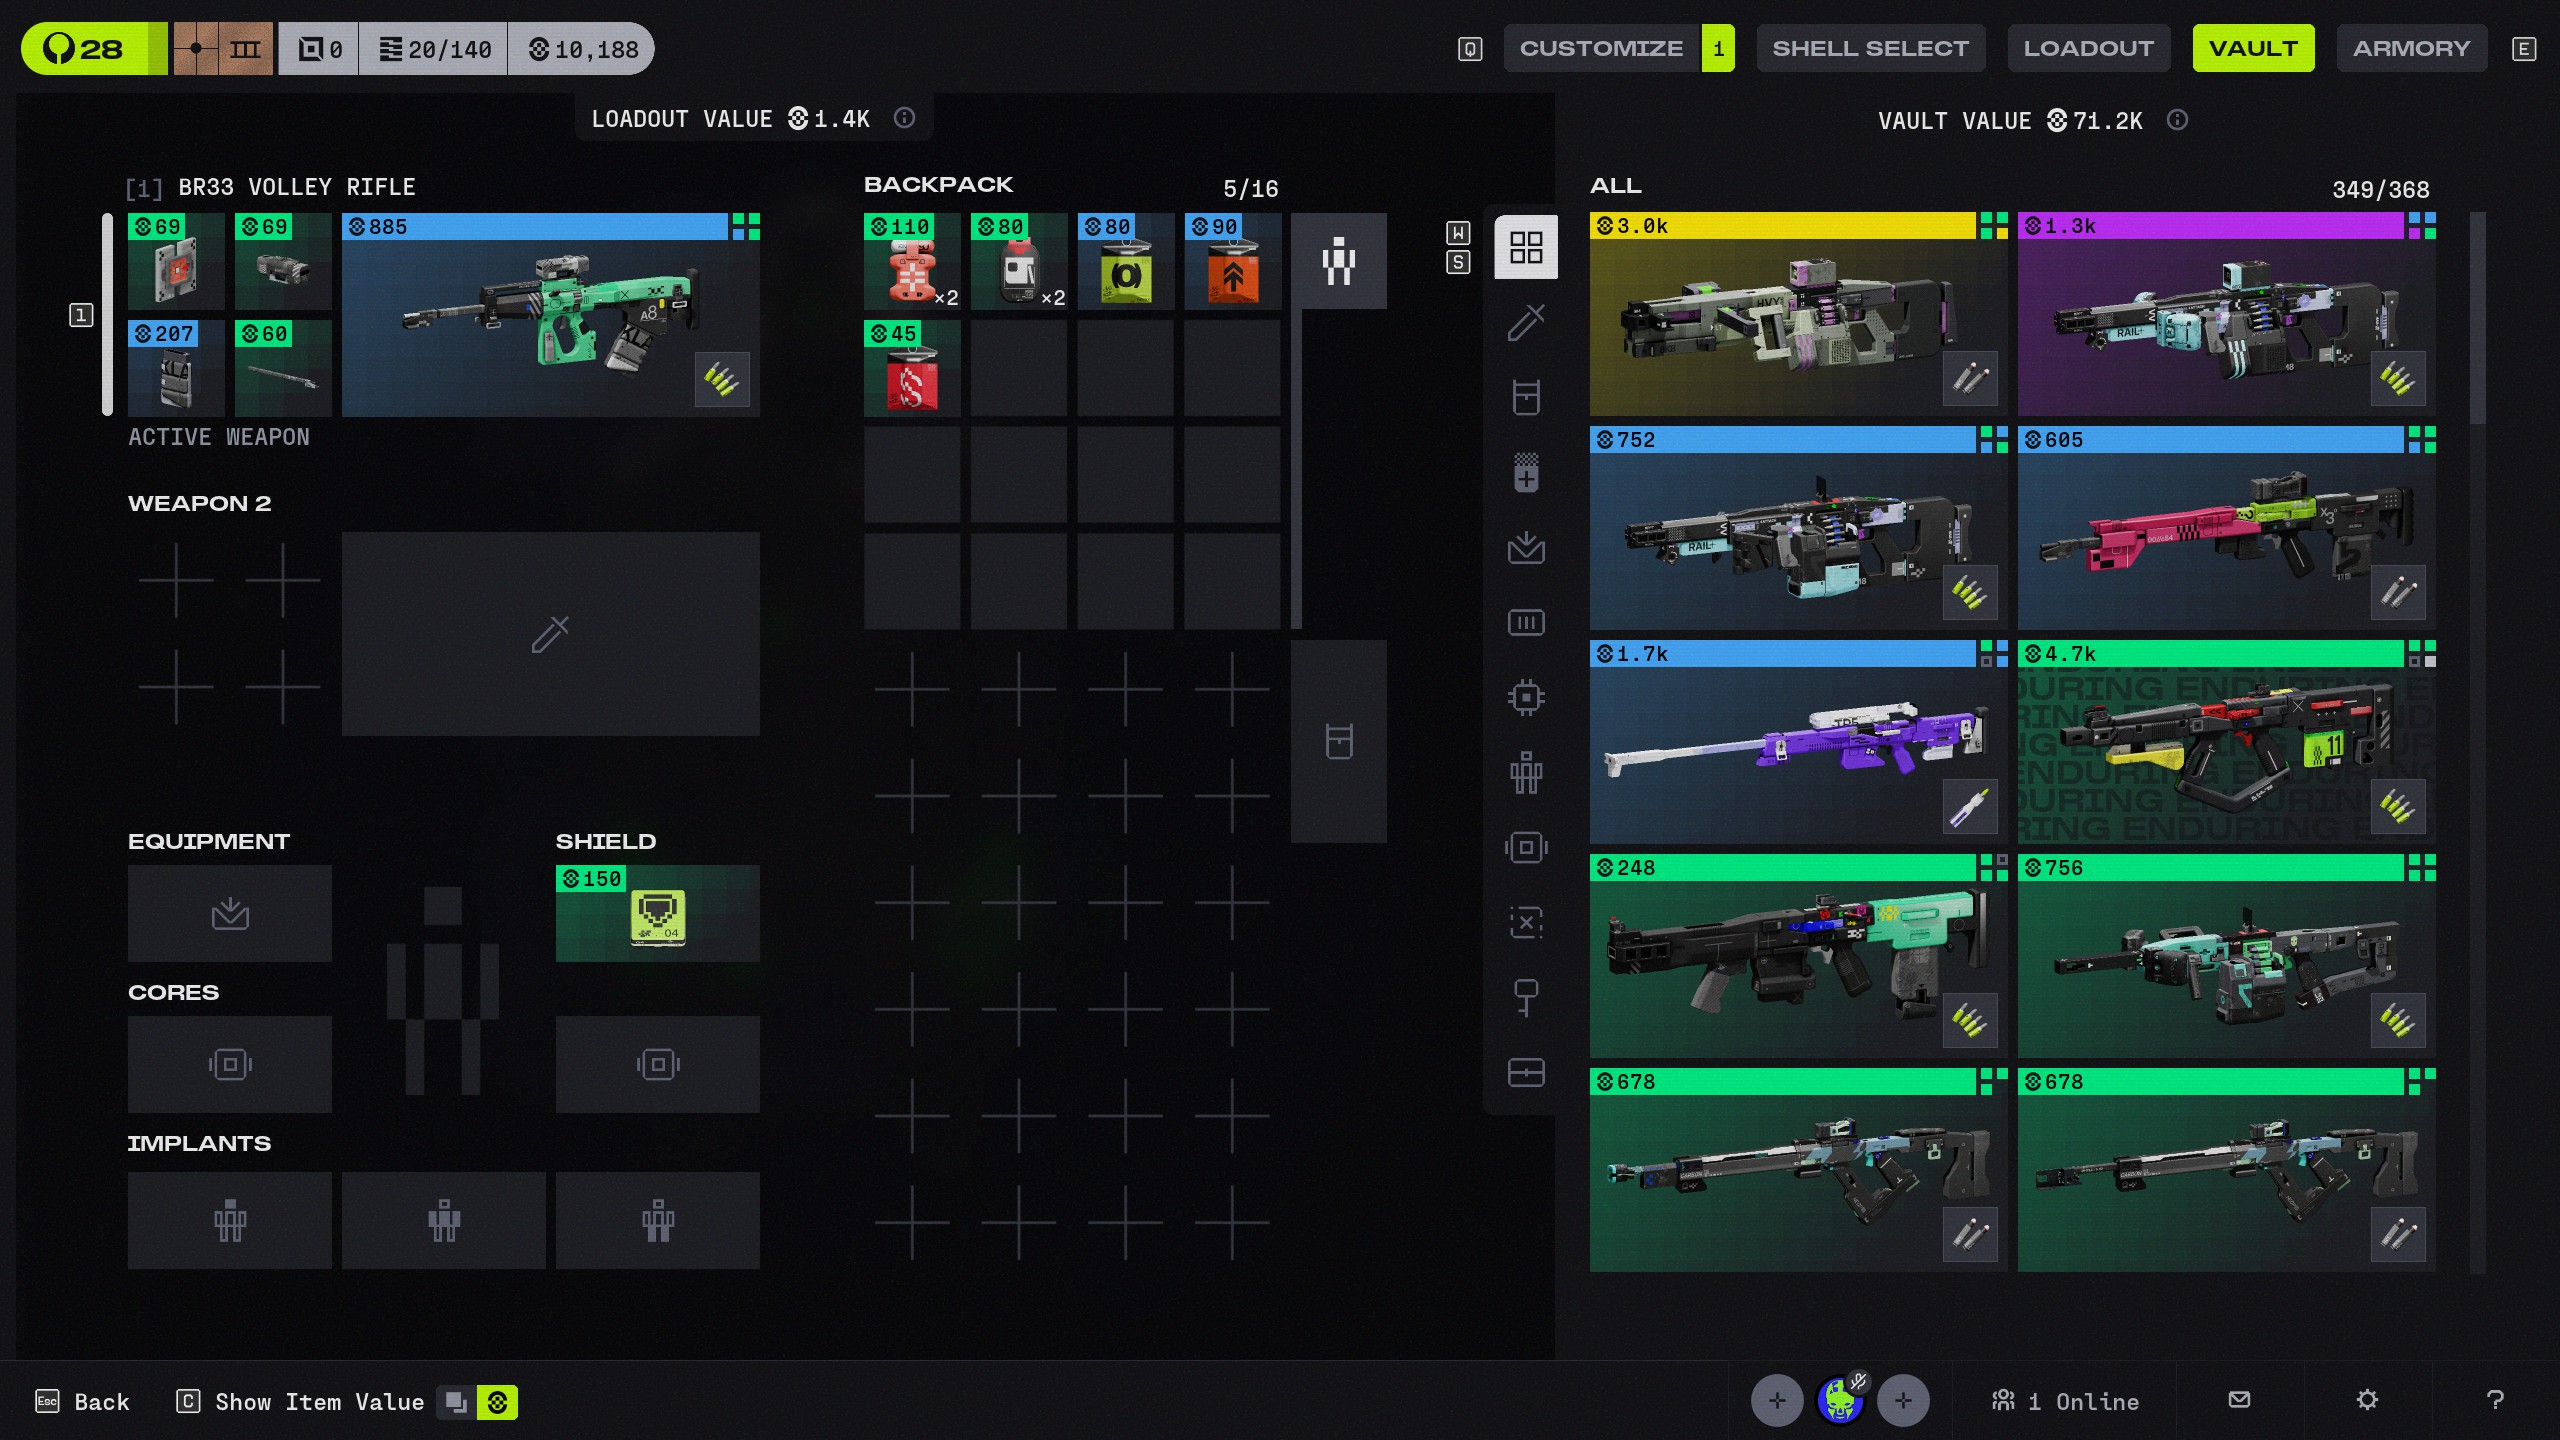Filter vault by equipment download-tray icon

point(1526,547)
